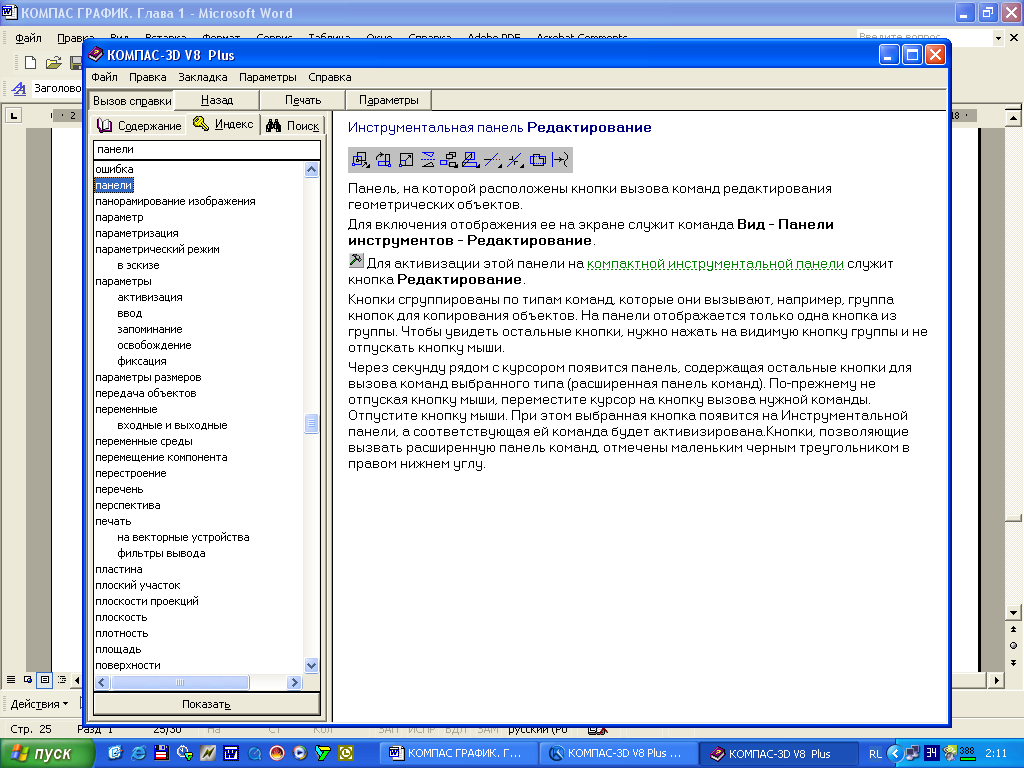Go back with the Назад button
Viewport: 1024px width, 768px height.
coord(217,100)
